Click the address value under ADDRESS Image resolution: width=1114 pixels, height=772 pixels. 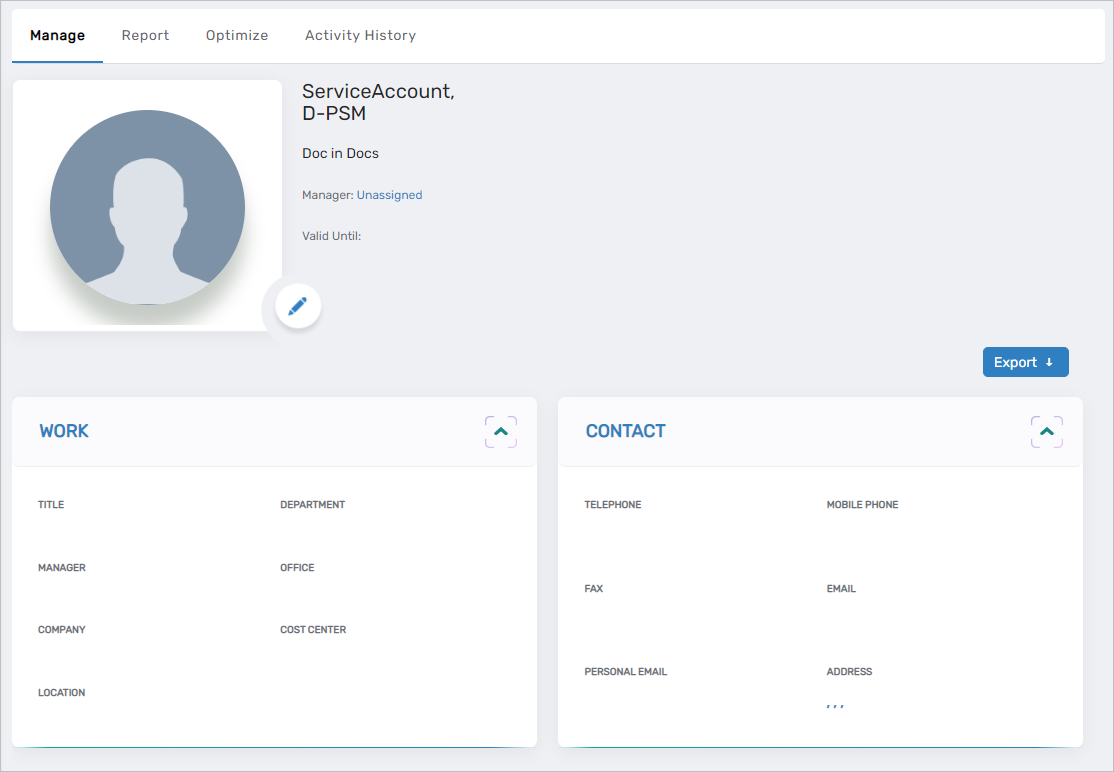835,704
